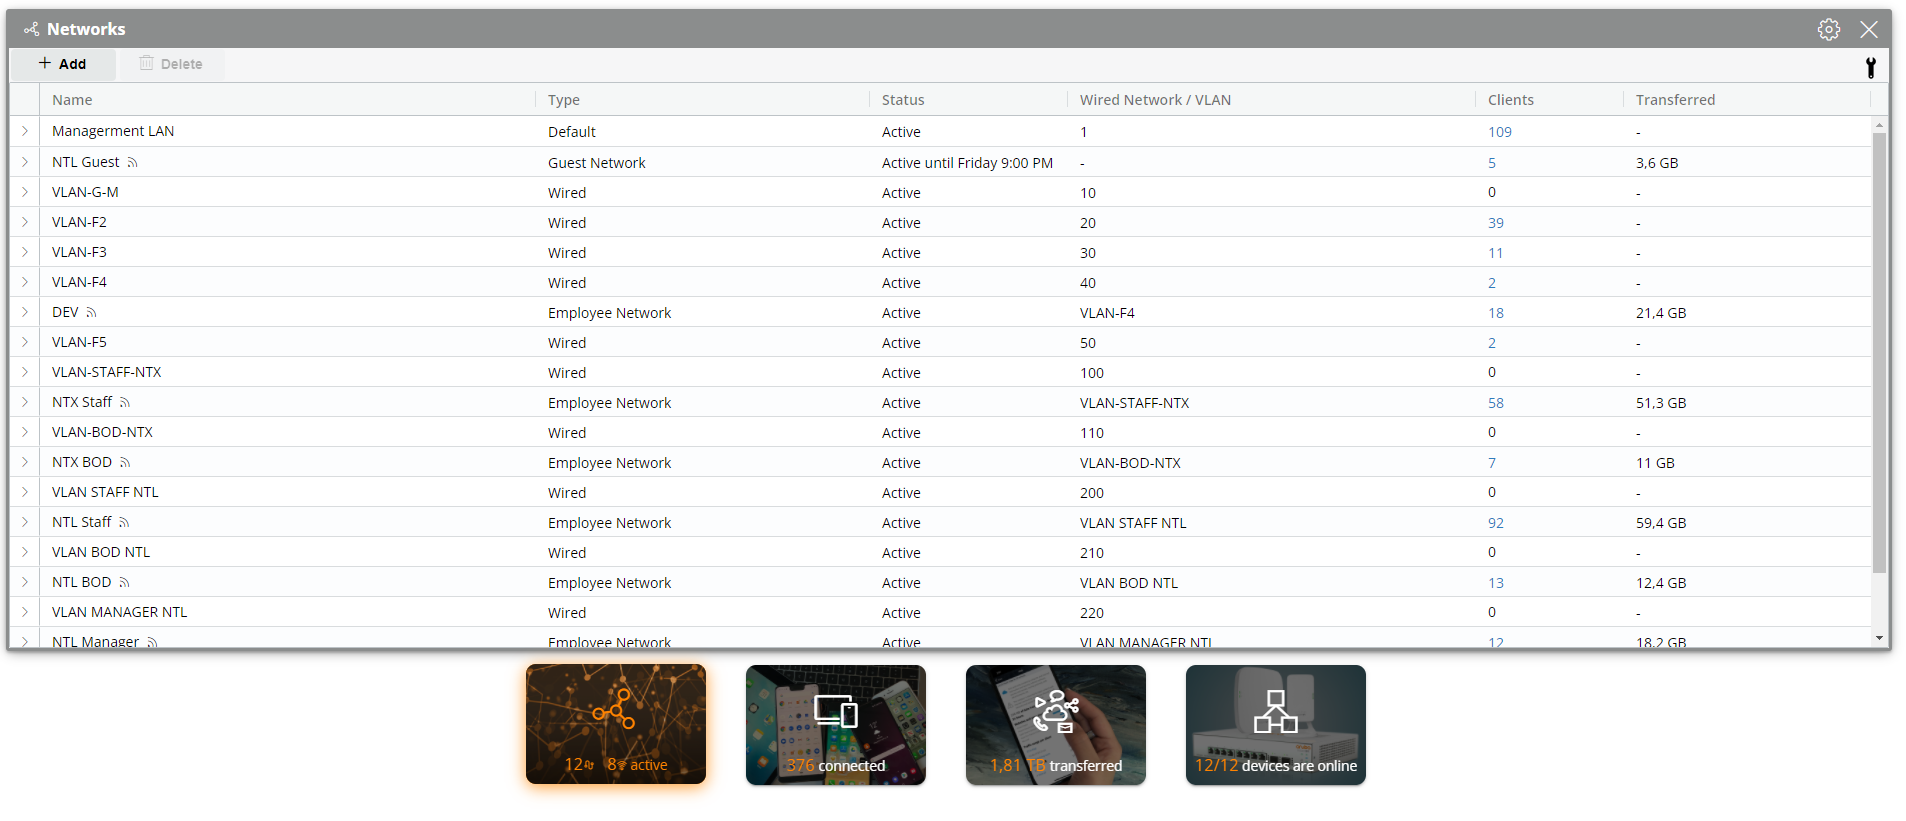Click the vertical scrollbar thumb
The width and height of the screenshot is (1906, 821).
pyautogui.click(x=1879, y=352)
